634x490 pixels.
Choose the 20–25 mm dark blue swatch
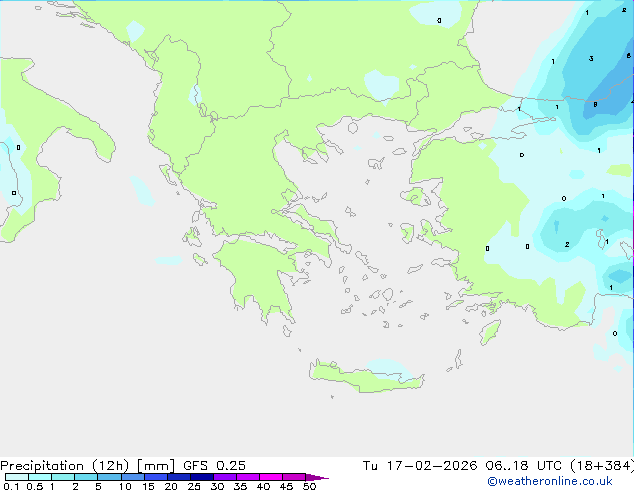pyautogui.click(x=178, y=477)
